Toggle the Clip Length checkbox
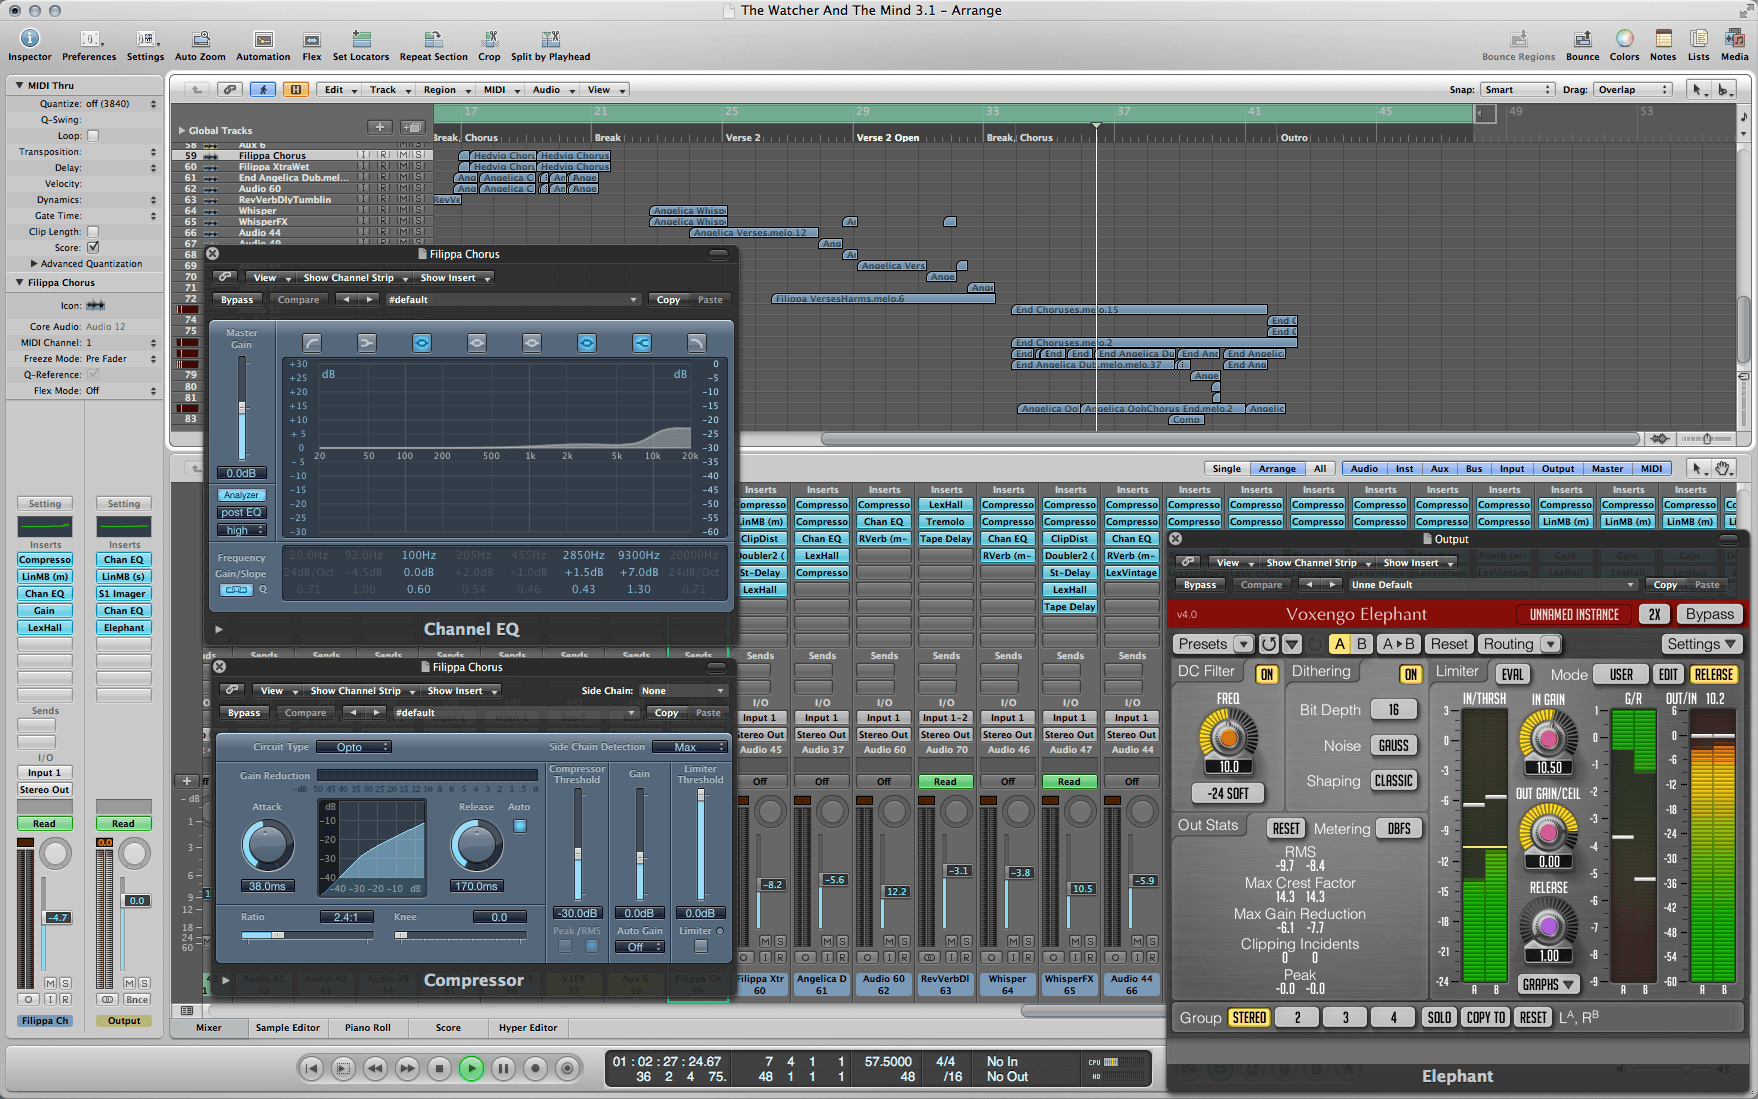The height and width of the screenshot is (1099, 1758). tap(93, 231)
